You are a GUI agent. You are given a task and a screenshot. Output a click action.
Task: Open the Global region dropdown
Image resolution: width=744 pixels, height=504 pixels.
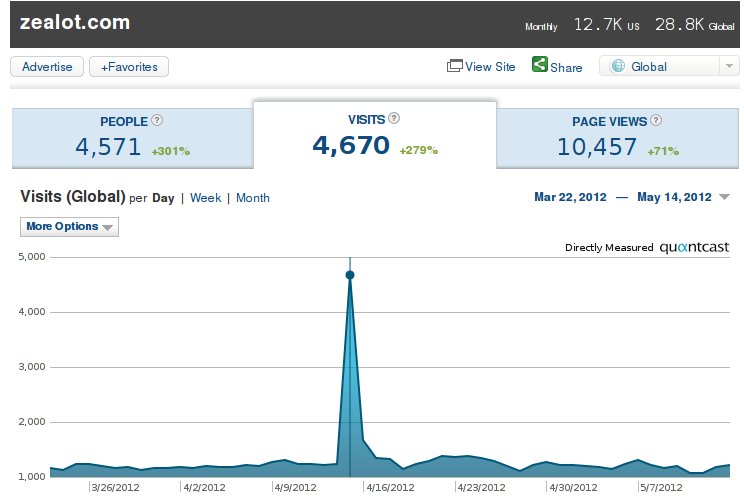(x=669, y=66)
